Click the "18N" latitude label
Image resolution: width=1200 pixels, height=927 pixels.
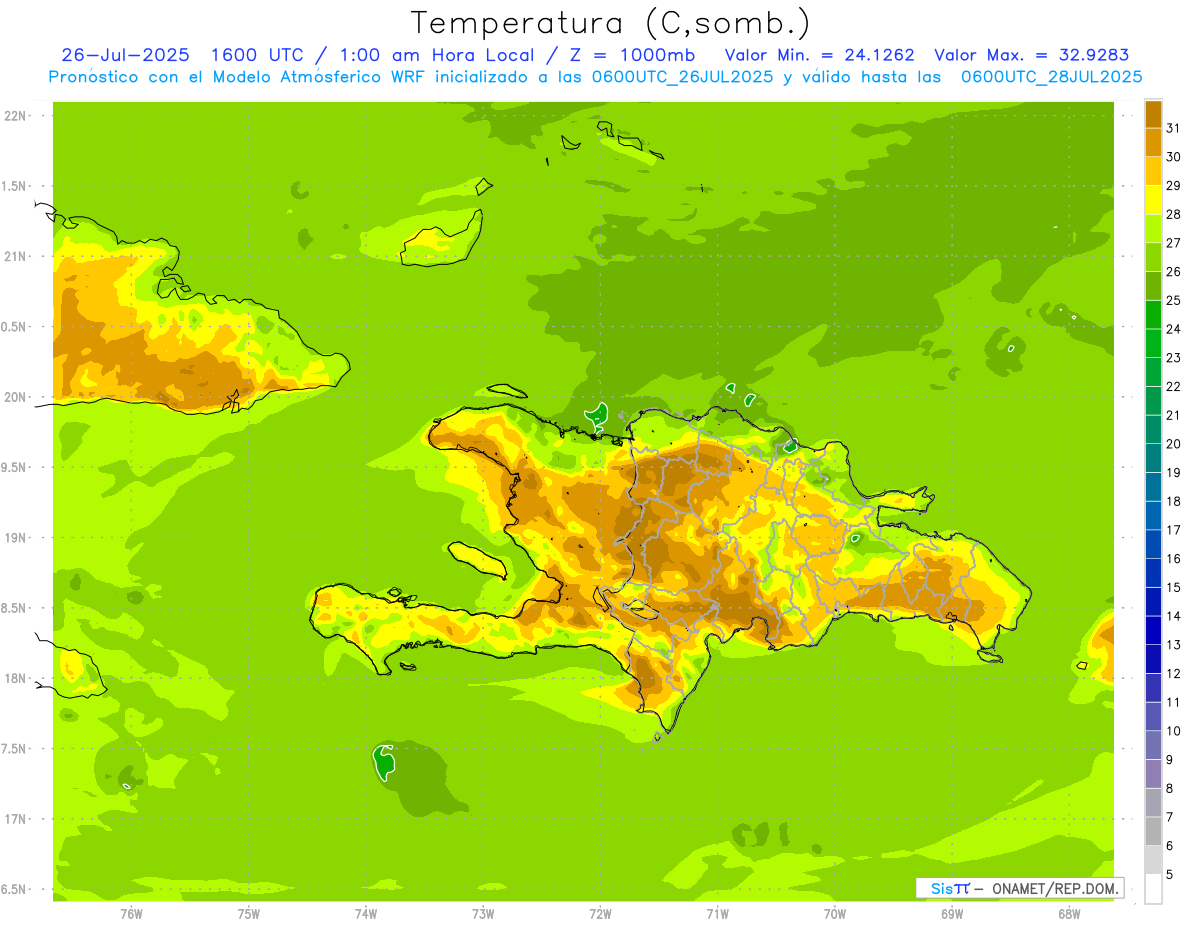point(14,679)
